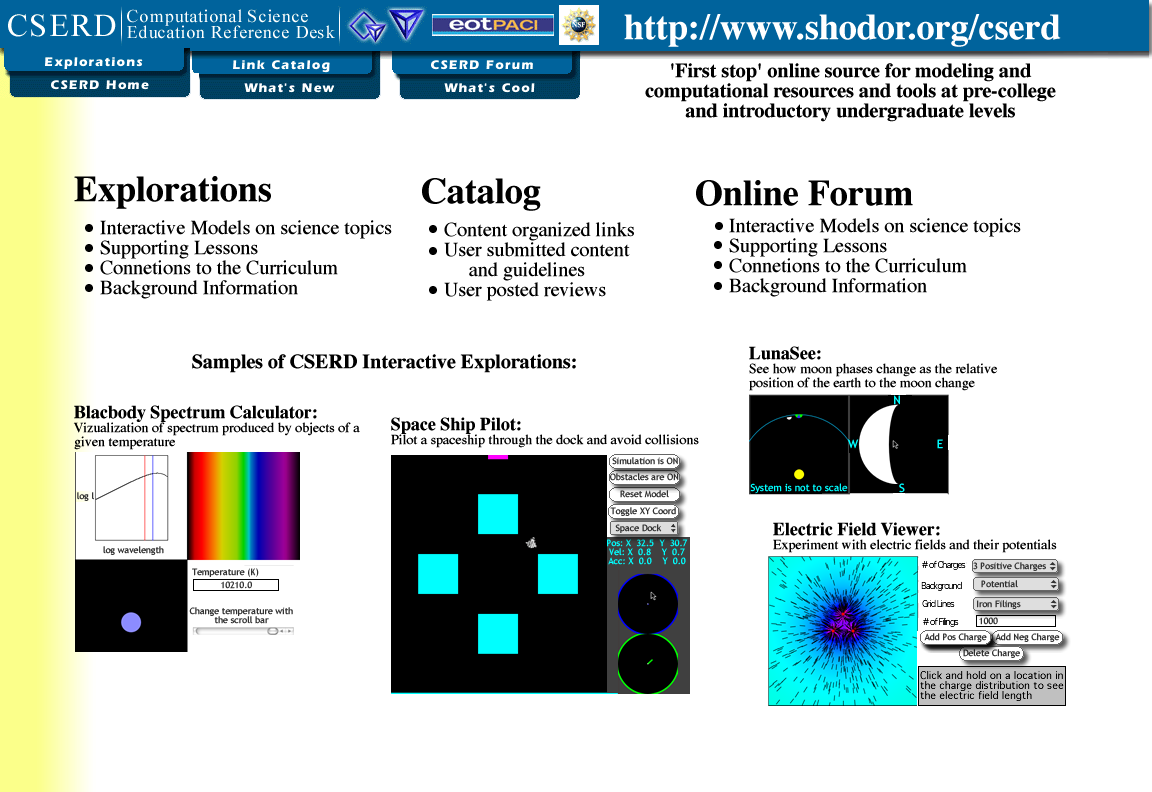Toggle the 'Simulation is ON' button
The image size is (1152, 792).
pos(644,461)
